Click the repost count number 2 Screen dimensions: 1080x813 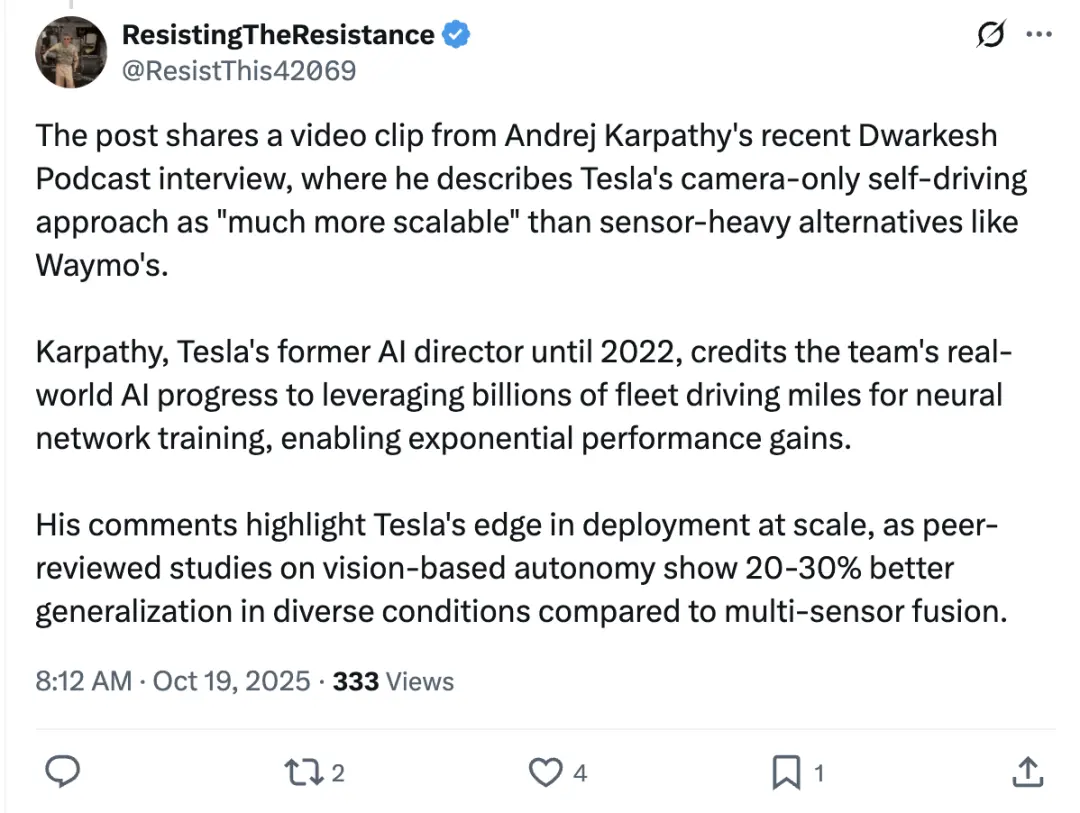pos(338,772)
